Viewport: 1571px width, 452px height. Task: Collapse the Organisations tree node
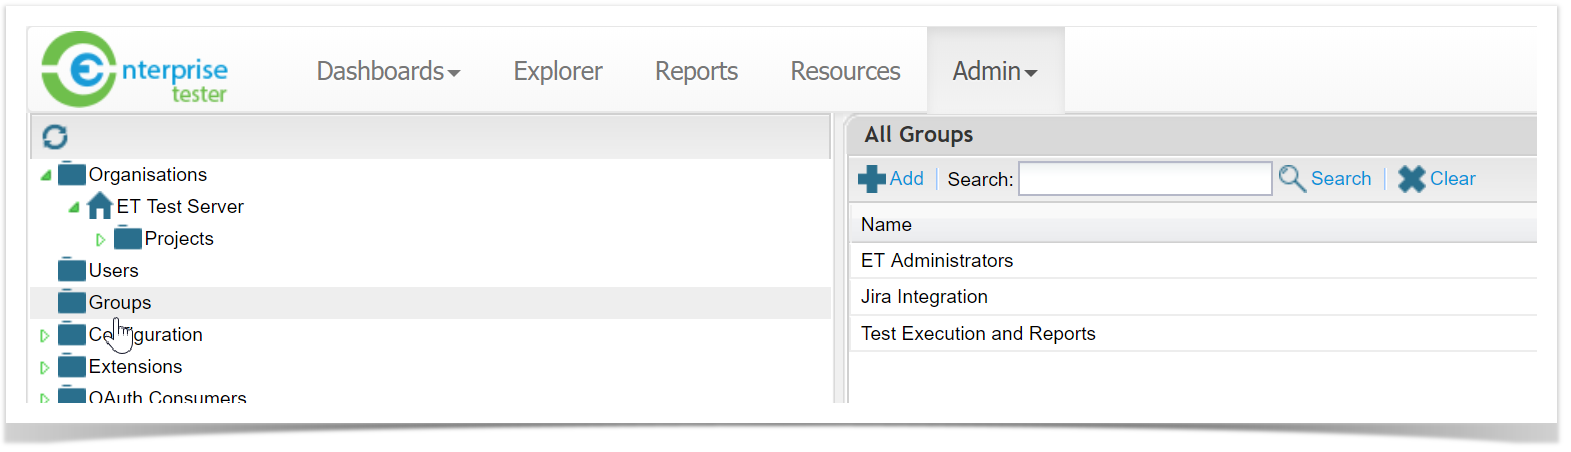click(x=45, y=175)
